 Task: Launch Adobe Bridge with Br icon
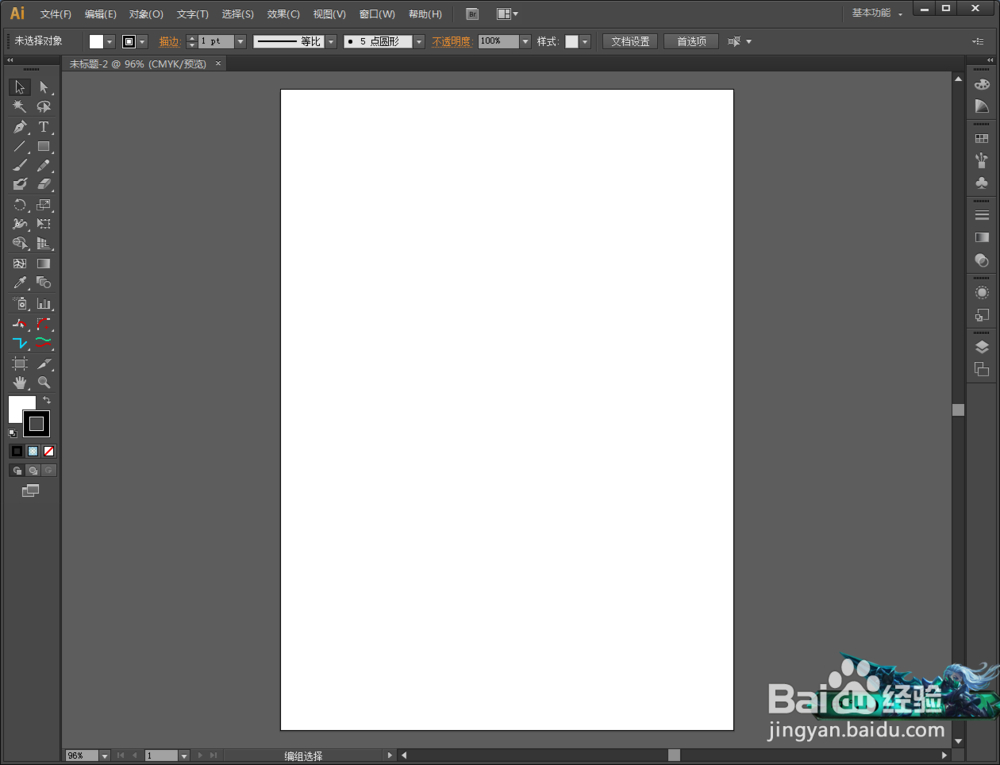click(473, 14)
